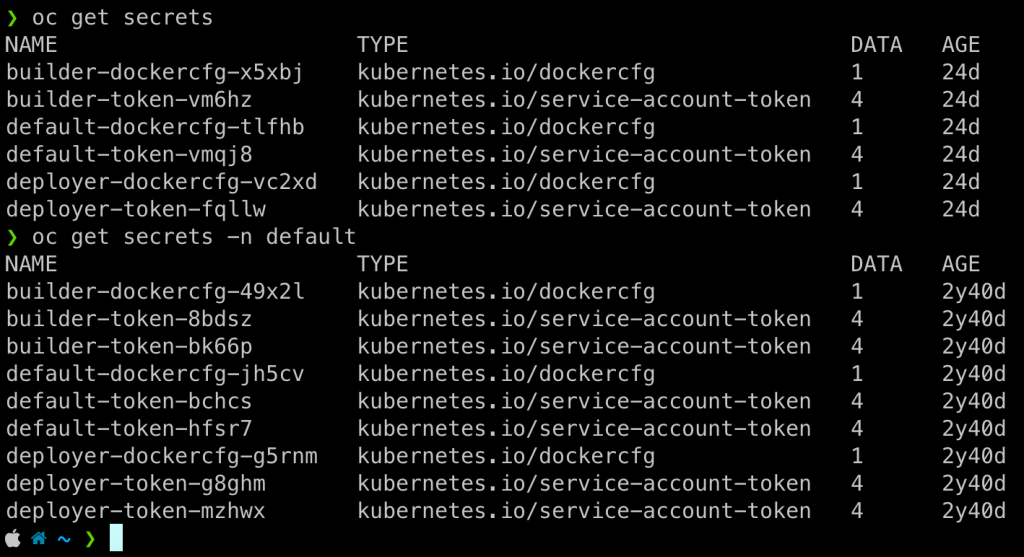Click secret name builder-dockercfg-x5xbj

tap(154, 72)
